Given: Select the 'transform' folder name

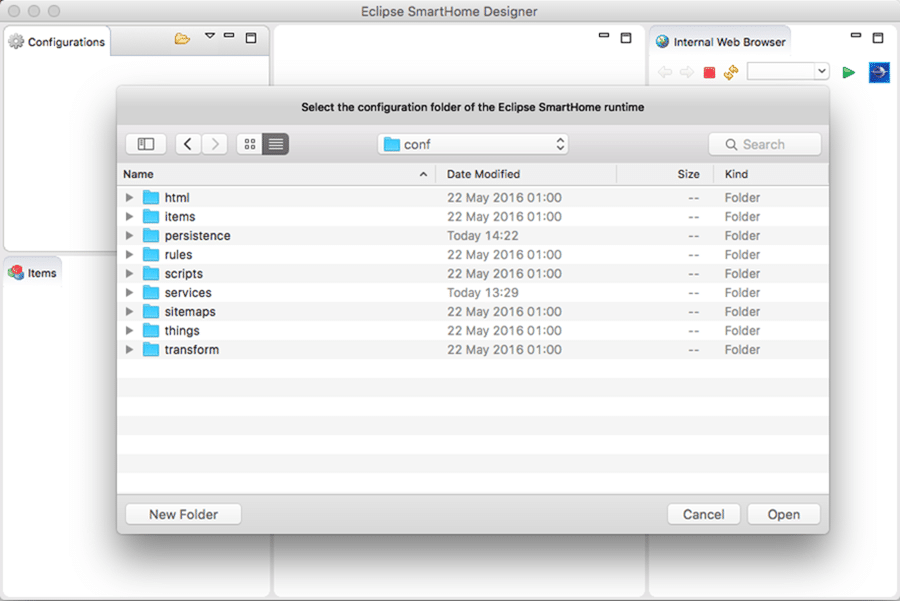Looking at the screenshot, I should pyautogui.click(x=192, y=349).
